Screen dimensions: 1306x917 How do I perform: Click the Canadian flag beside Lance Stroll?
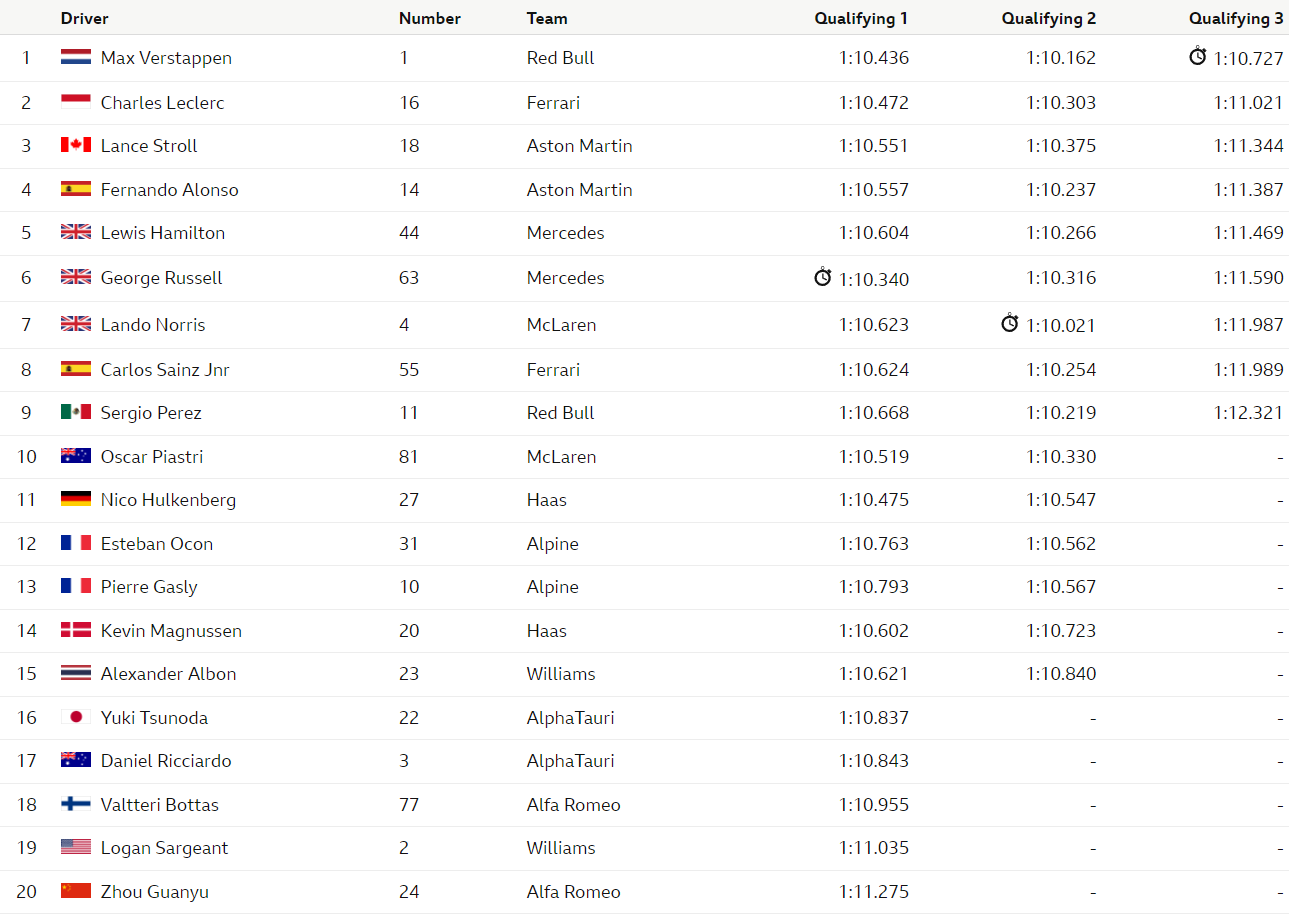click(x=76, y=145)
